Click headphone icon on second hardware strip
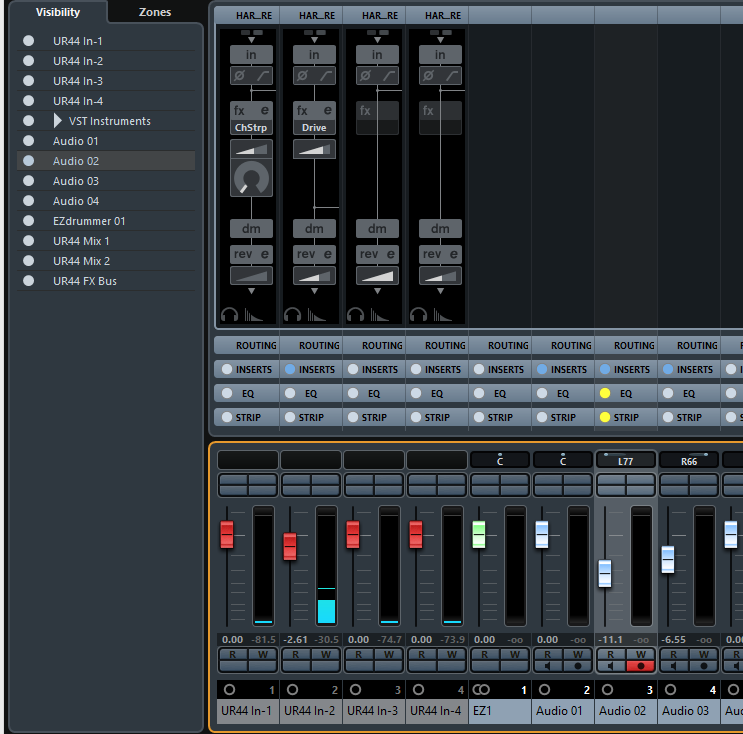Screen dimensions: 743x734 coord(293,314)
